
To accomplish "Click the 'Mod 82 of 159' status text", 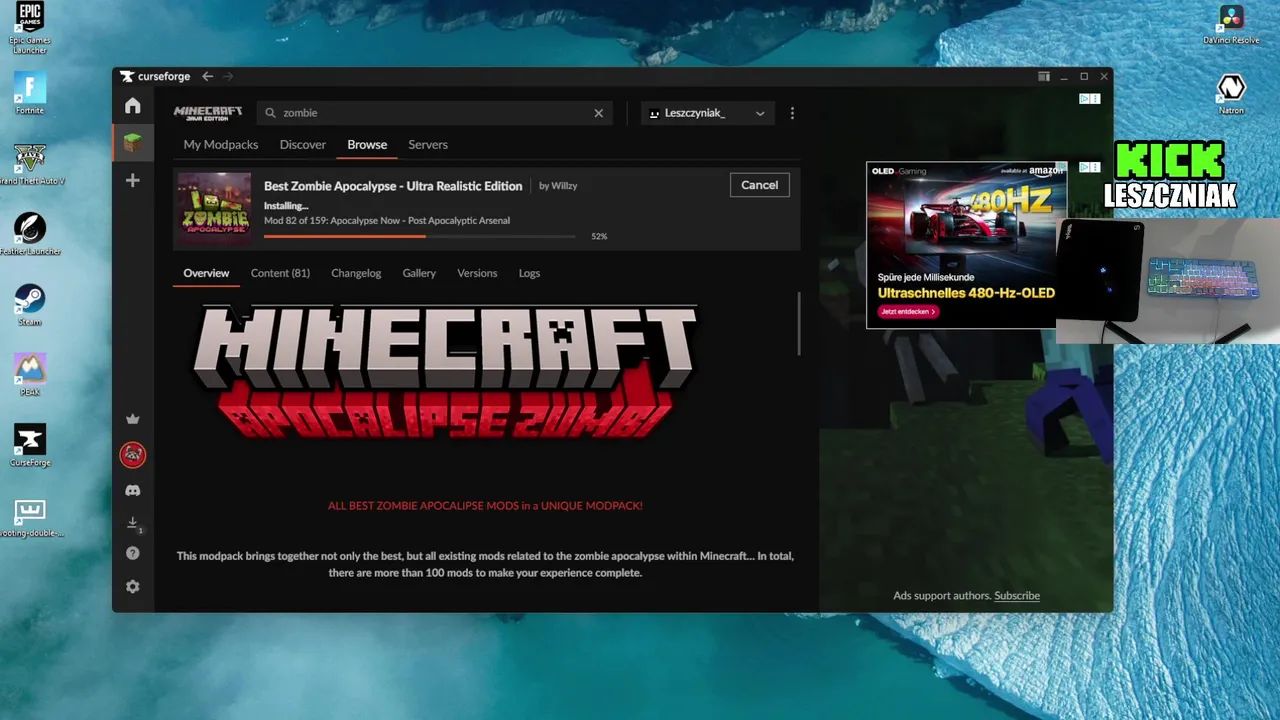I will coord(387,221).
